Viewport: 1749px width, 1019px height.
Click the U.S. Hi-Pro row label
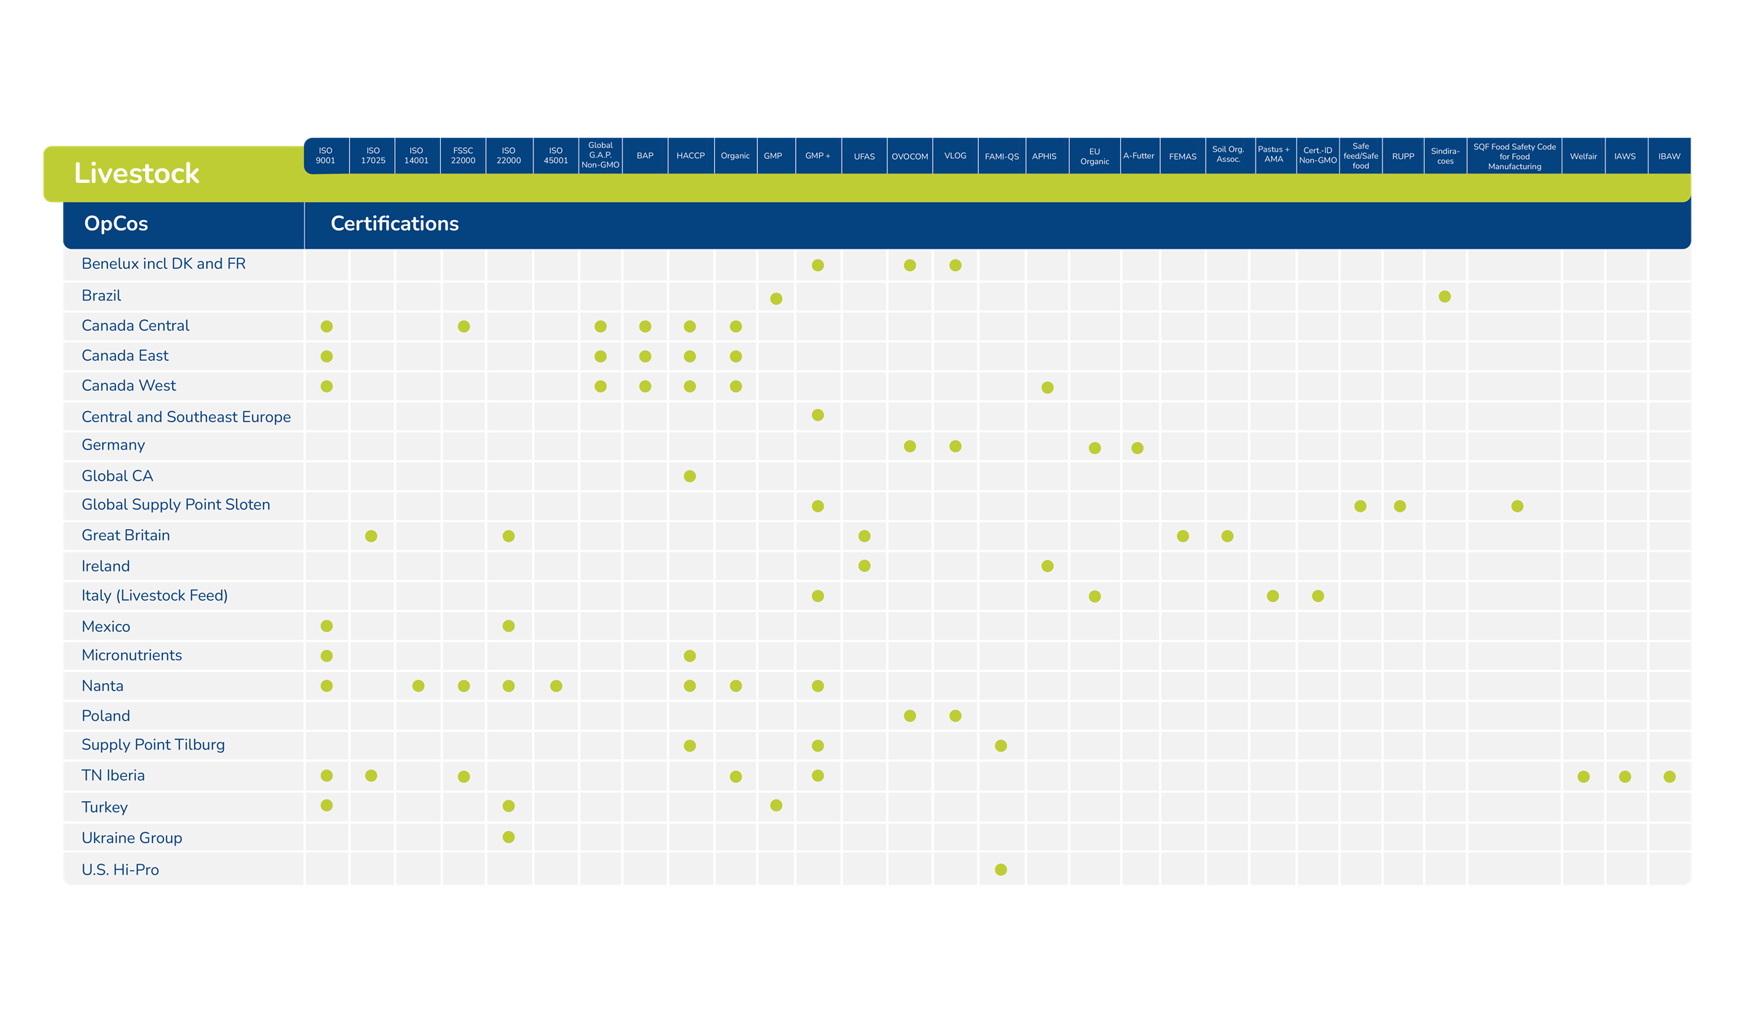(x=120, y=870)
